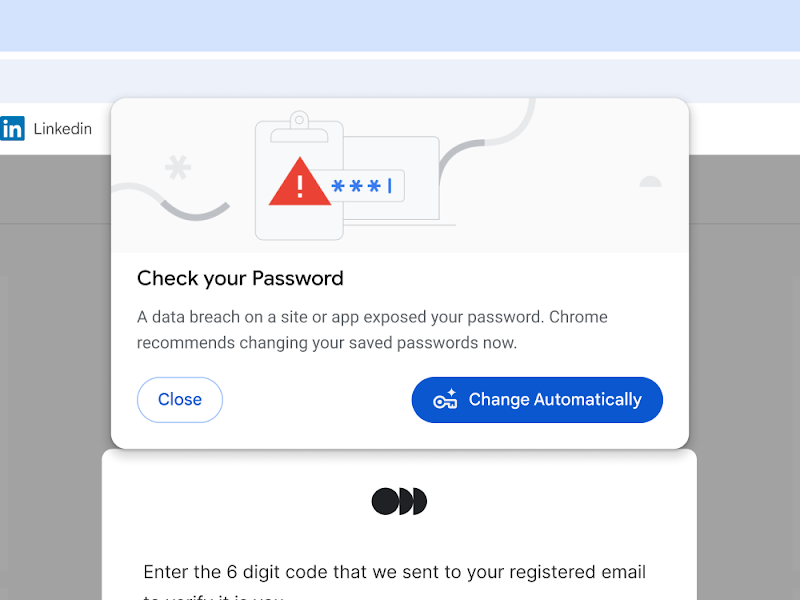Click the 6 digit code instruction text
800x600 pixels.
394,573
